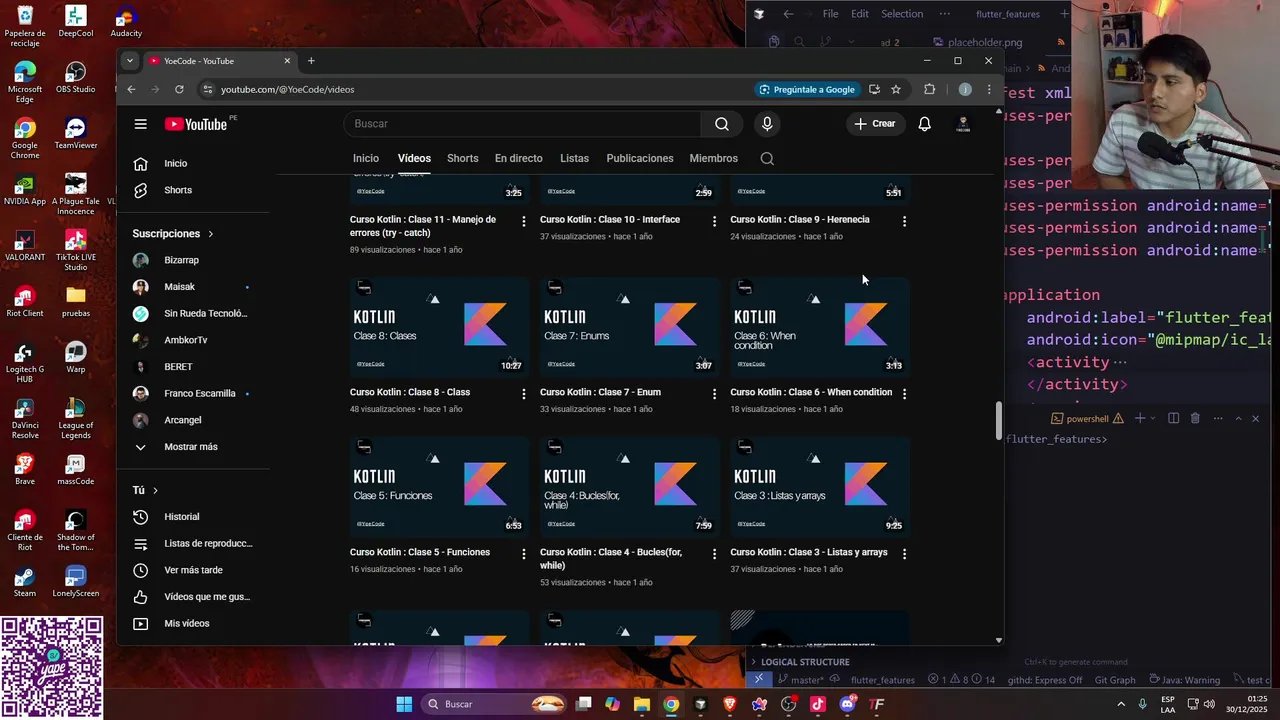
Task: Play the Clase 8 Clases thumbnail
Action: pos(439,326)
